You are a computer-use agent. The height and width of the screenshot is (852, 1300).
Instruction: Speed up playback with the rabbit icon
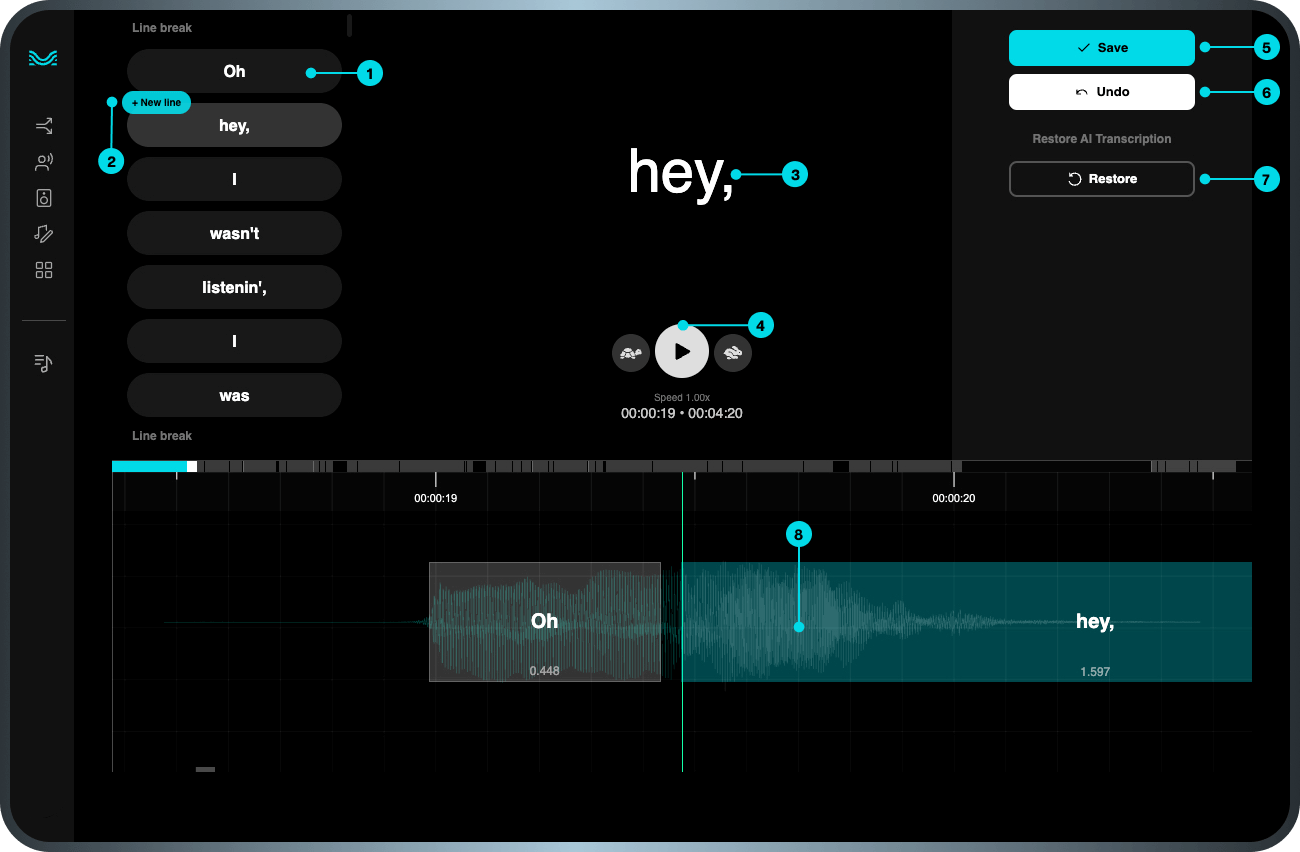coord(733,352)
